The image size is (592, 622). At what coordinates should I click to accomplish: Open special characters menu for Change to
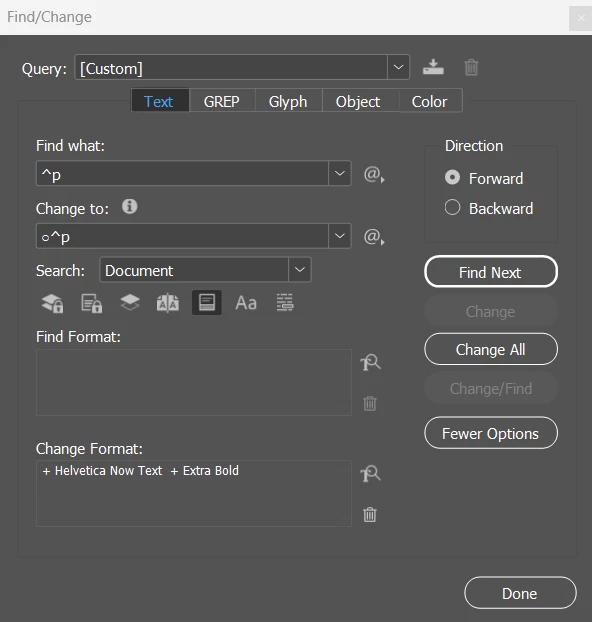click(x=374, y=237)
